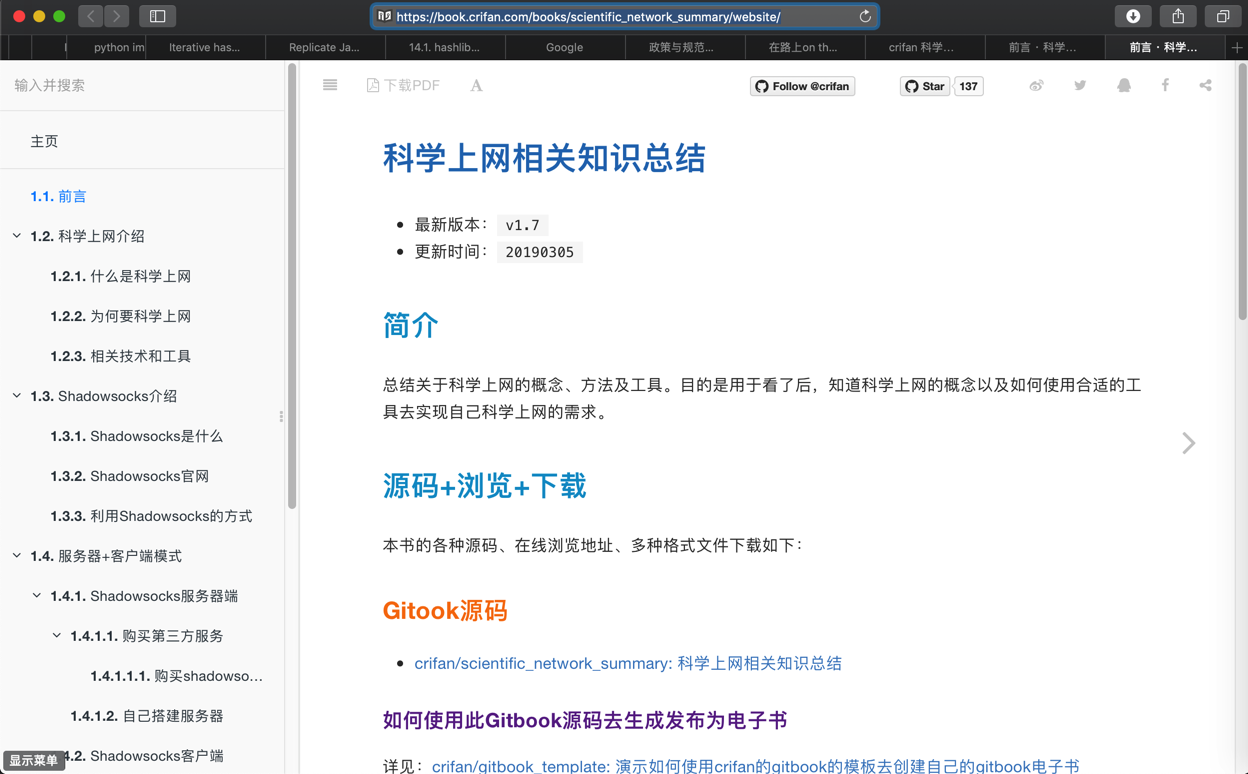Share on Weibo icon
The image size is (1248, 774).
click(1036, 86)
